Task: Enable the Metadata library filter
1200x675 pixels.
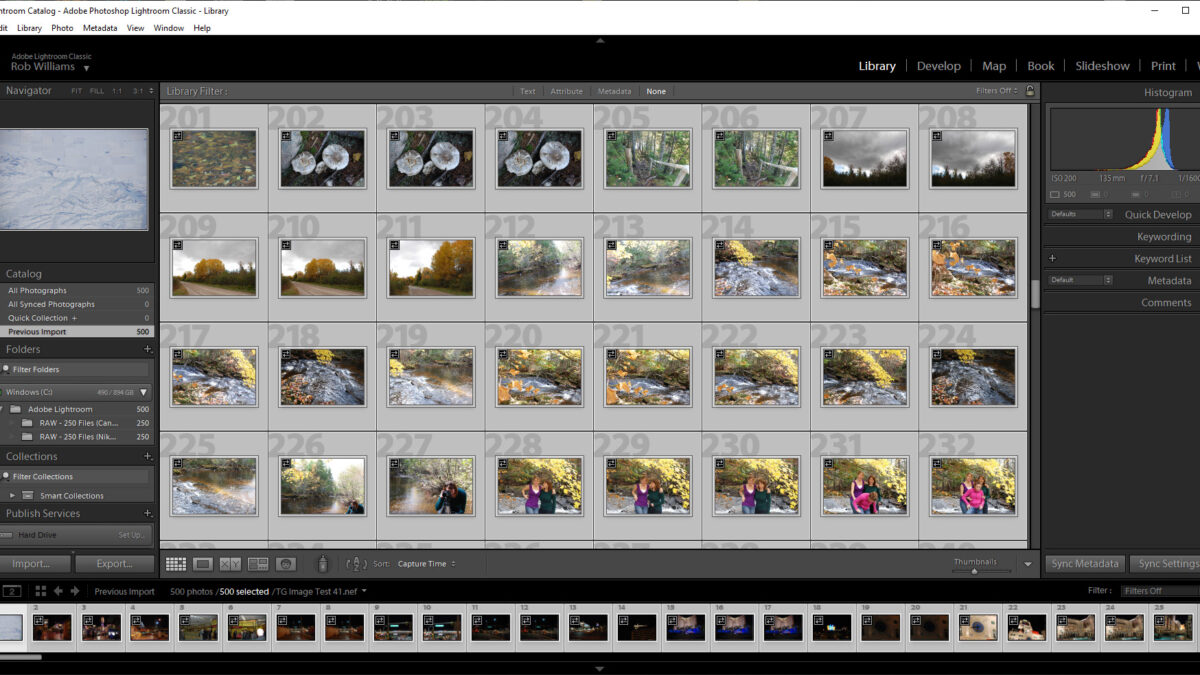Action: tap(614, 91)
